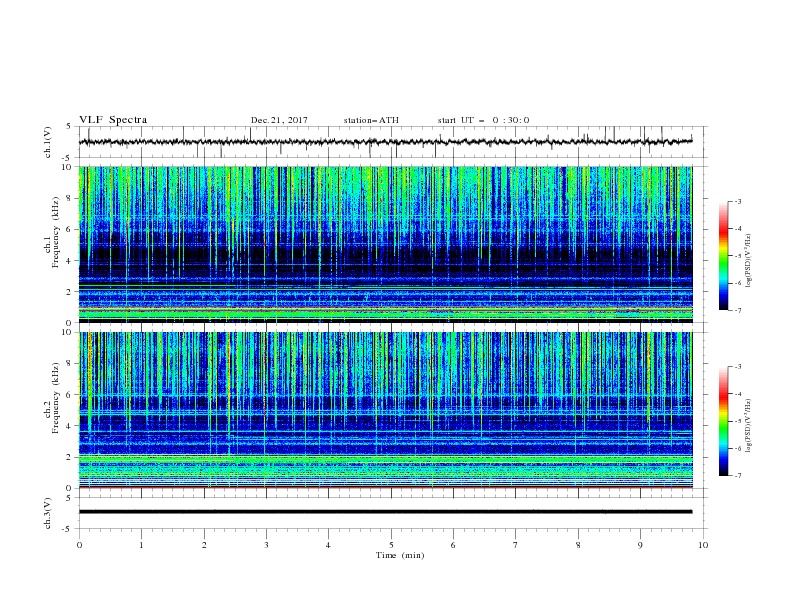
Task: Click tick label "9" on time axis
Action: point(640,545)
